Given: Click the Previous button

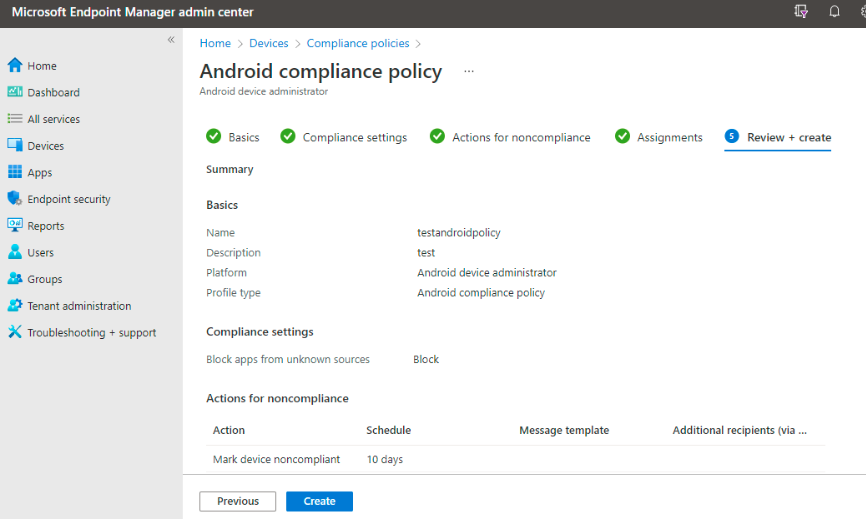Looking at the screenshot, I should pyautogui.click(x=238, y=501).
